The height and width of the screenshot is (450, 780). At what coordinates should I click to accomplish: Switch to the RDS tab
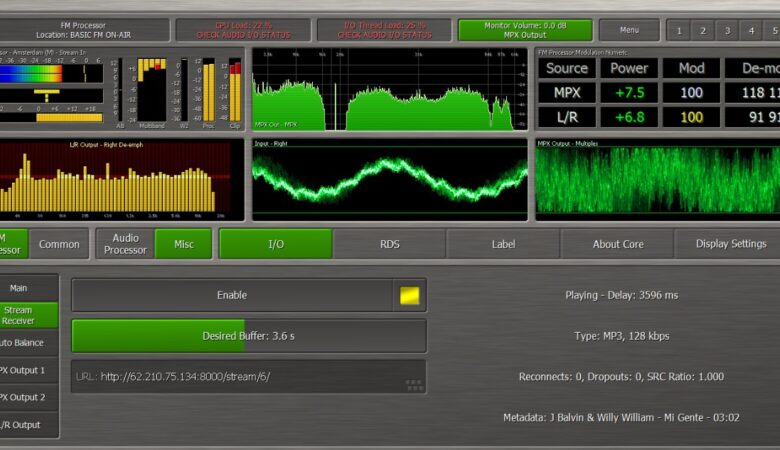[389, 244]
